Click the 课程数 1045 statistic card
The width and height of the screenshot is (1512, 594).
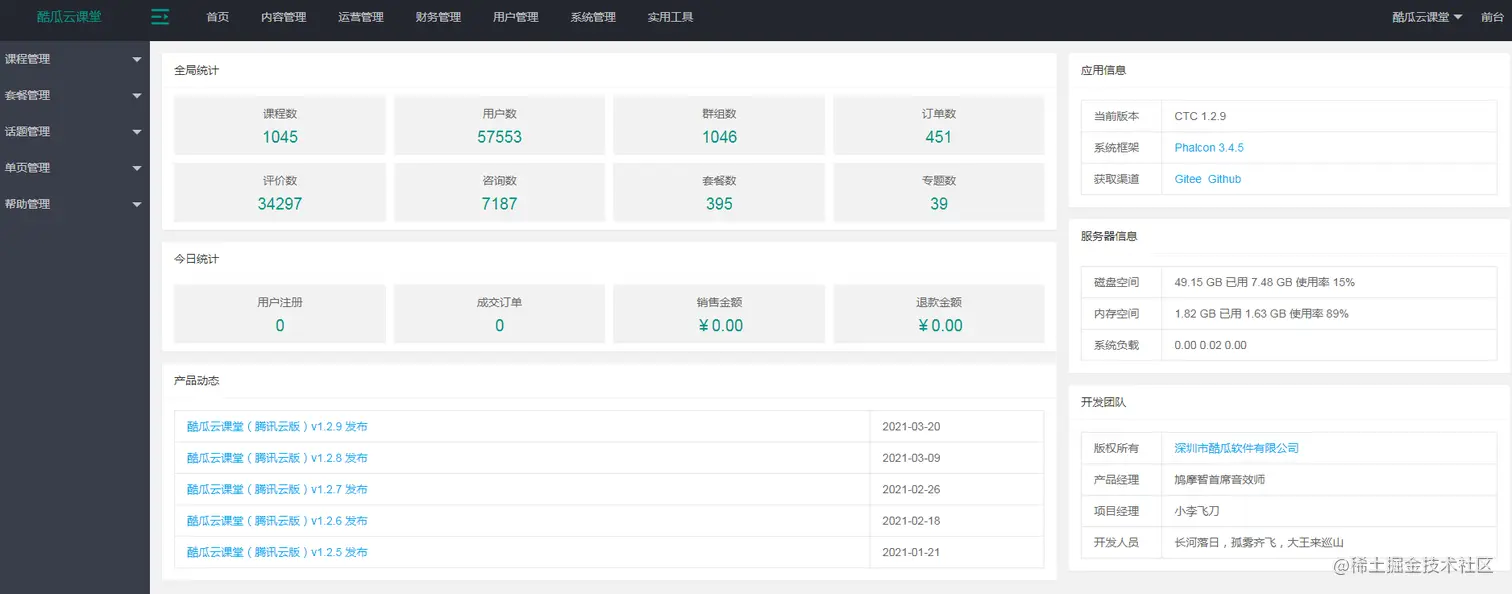(280, 125)
